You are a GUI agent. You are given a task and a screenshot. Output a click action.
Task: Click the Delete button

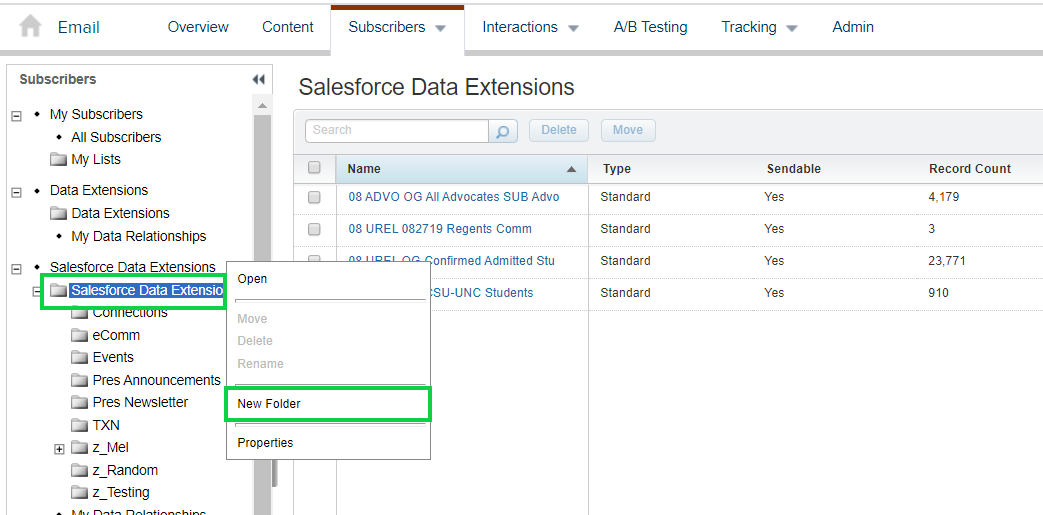[559, 130]
